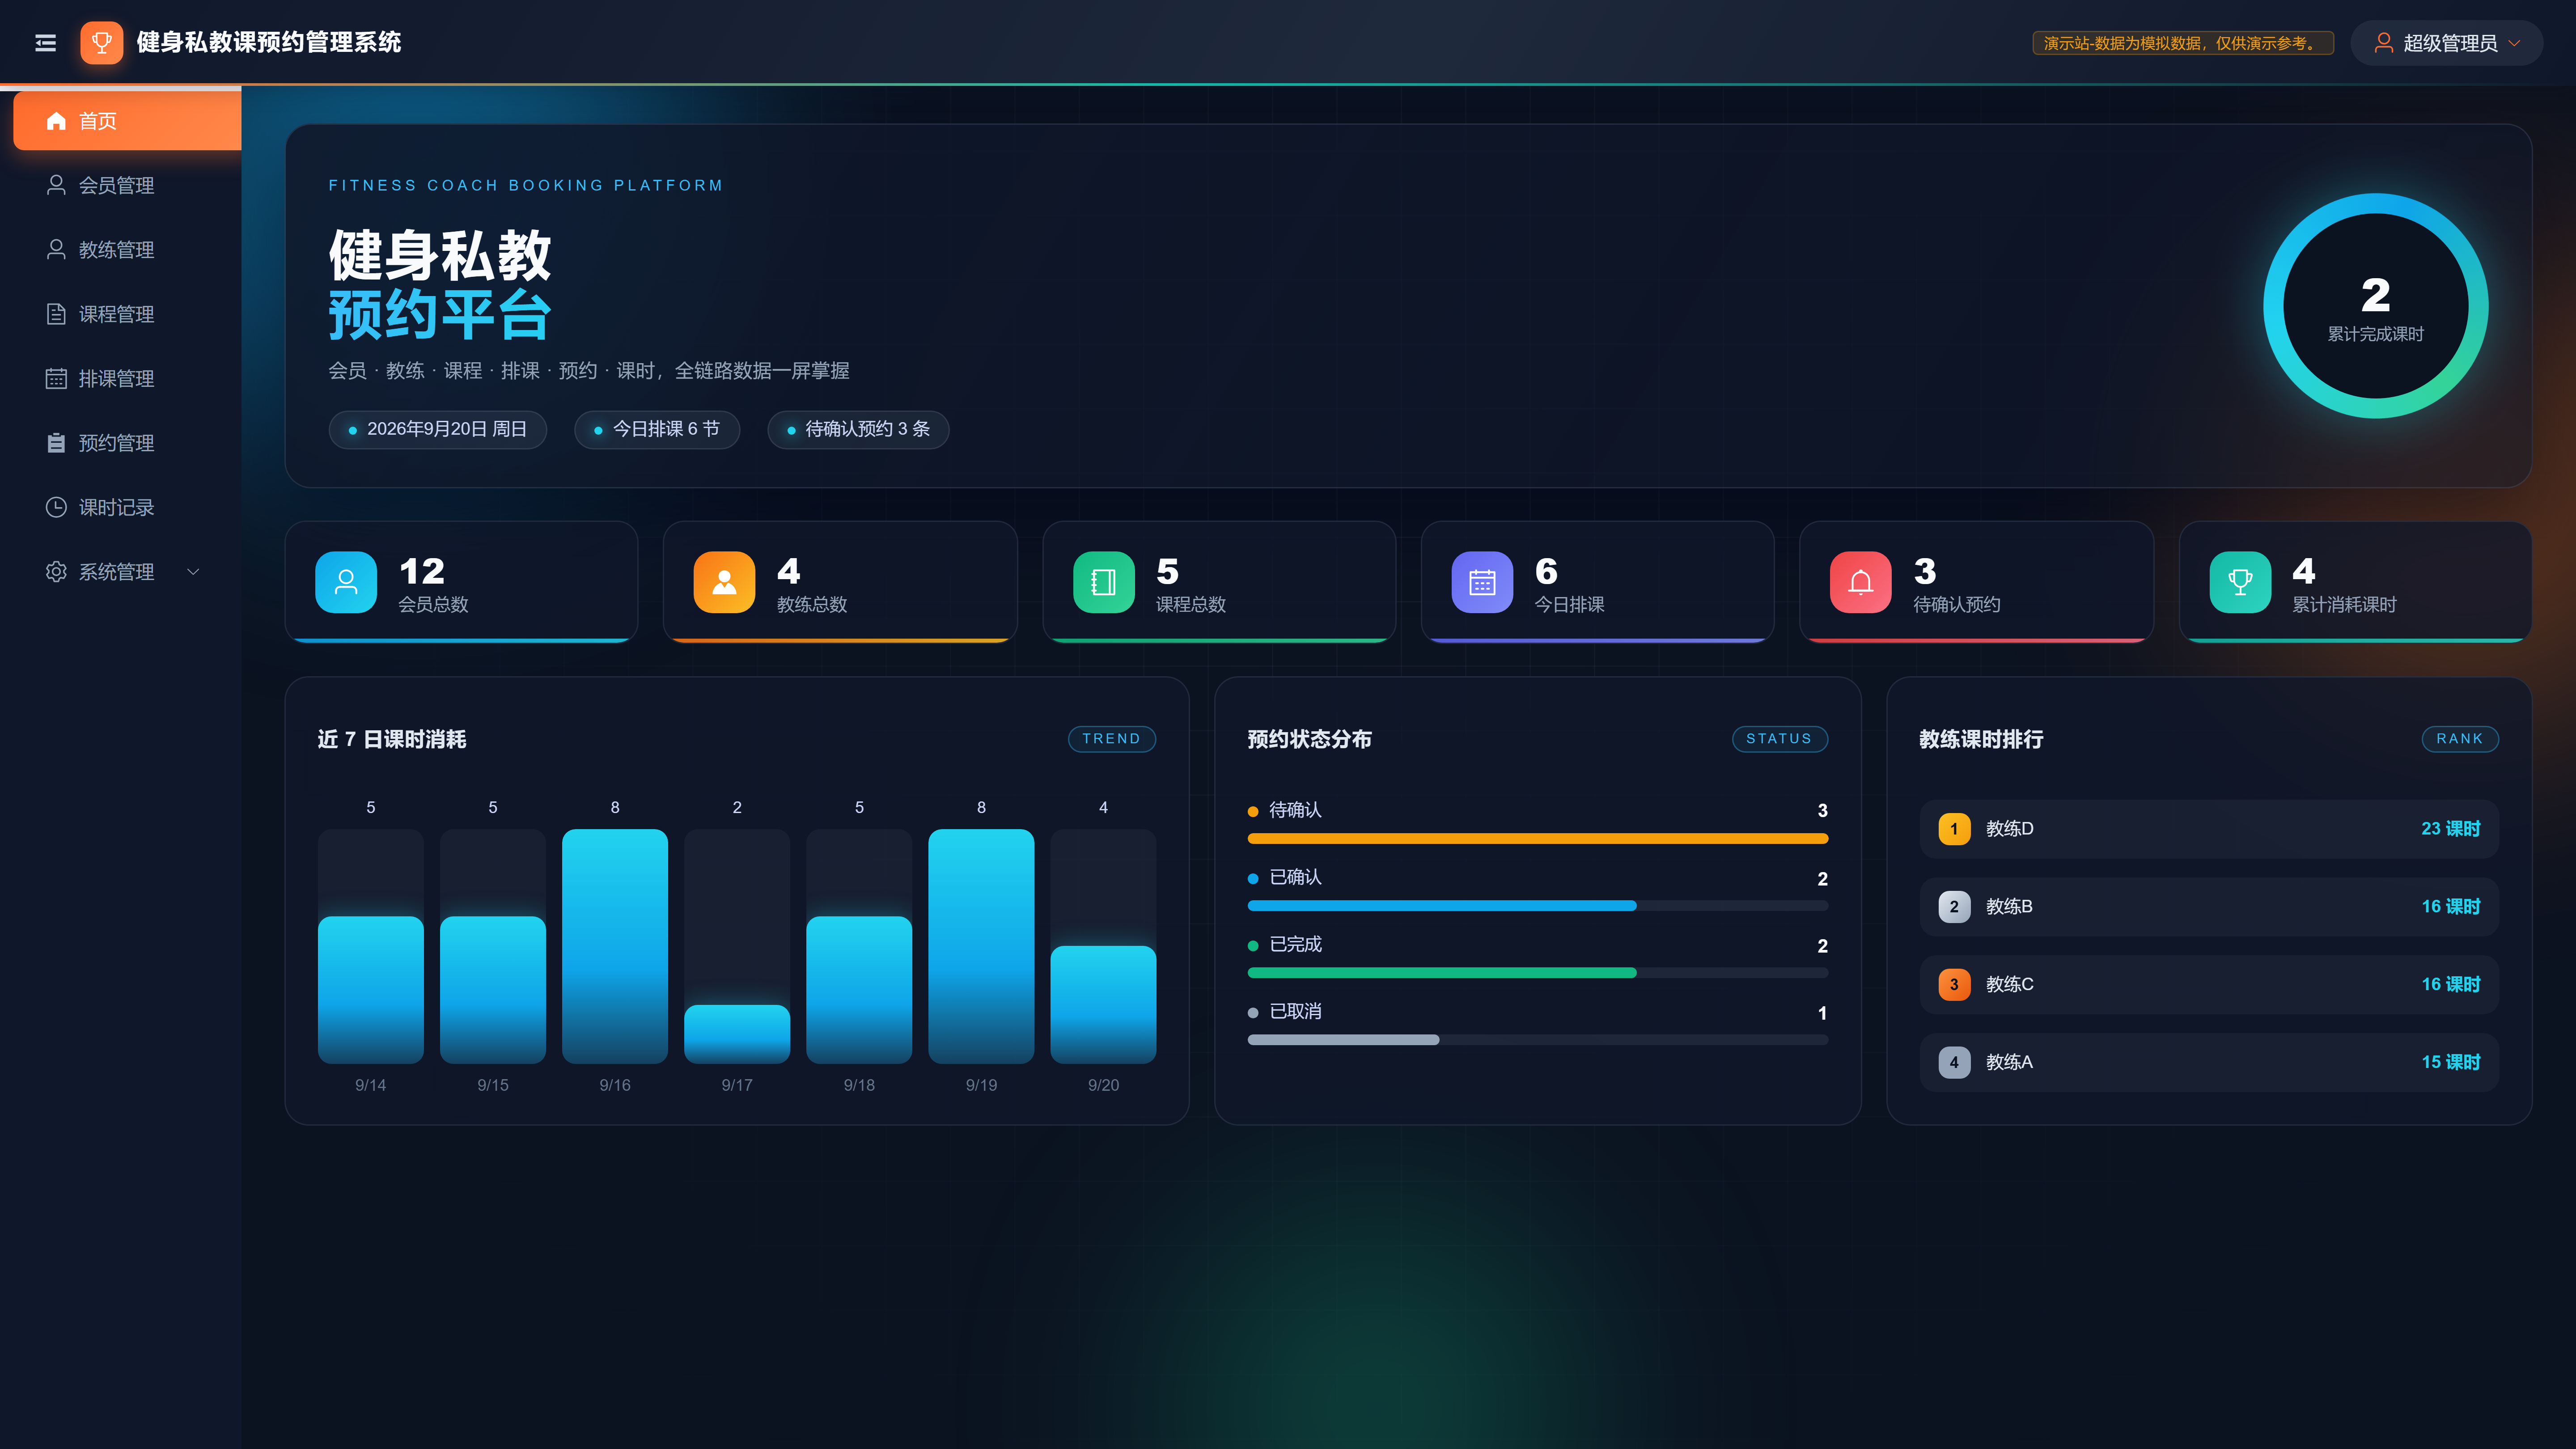Viewport: 2576px width, 1449px height.
Task: Click the 待确认预约 3 条 pill
Action: (x=858, y=429)
